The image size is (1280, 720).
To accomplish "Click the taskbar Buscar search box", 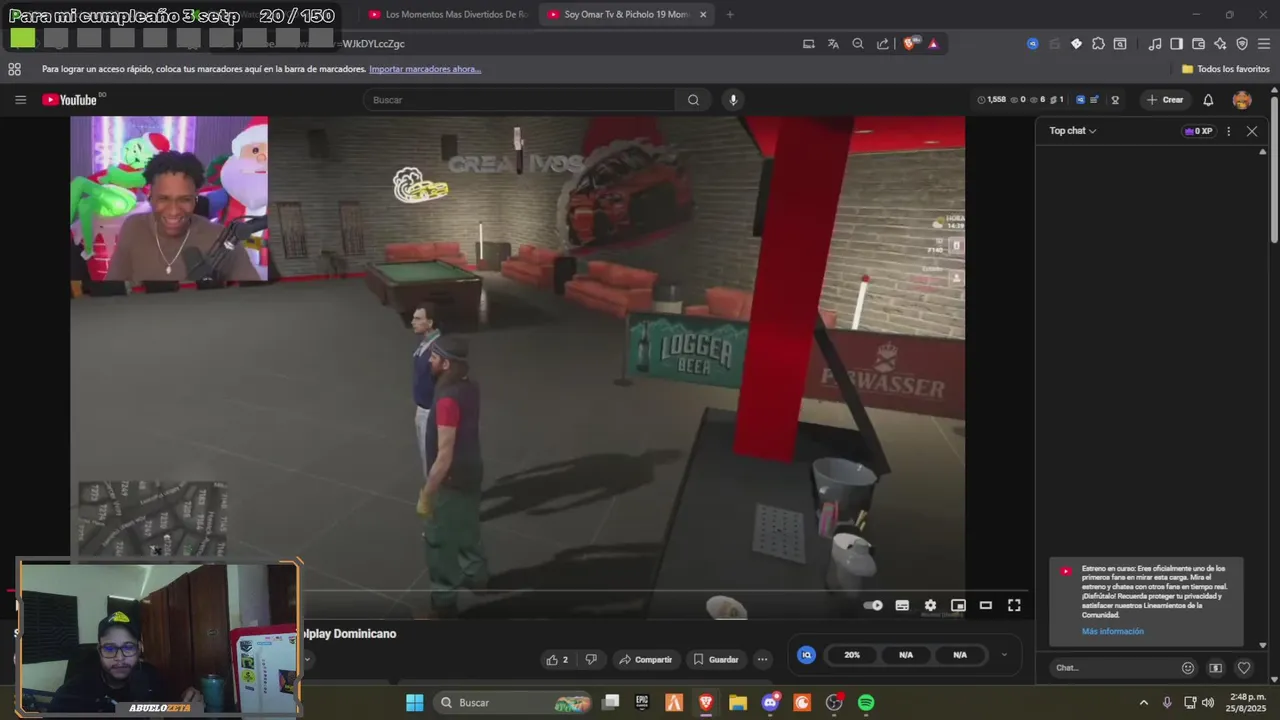I will [x=514, y=703].
